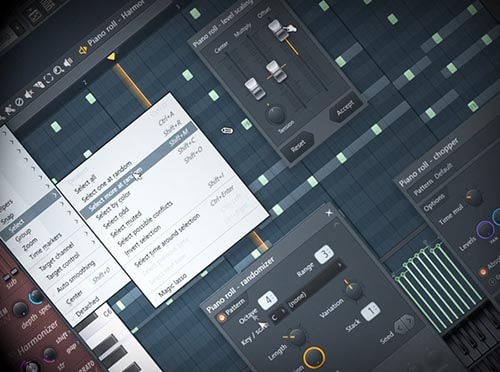Click the yellow playhead marker on the timeline
The height and width of the screenshot is (372, 500).
tap(111, 57)
